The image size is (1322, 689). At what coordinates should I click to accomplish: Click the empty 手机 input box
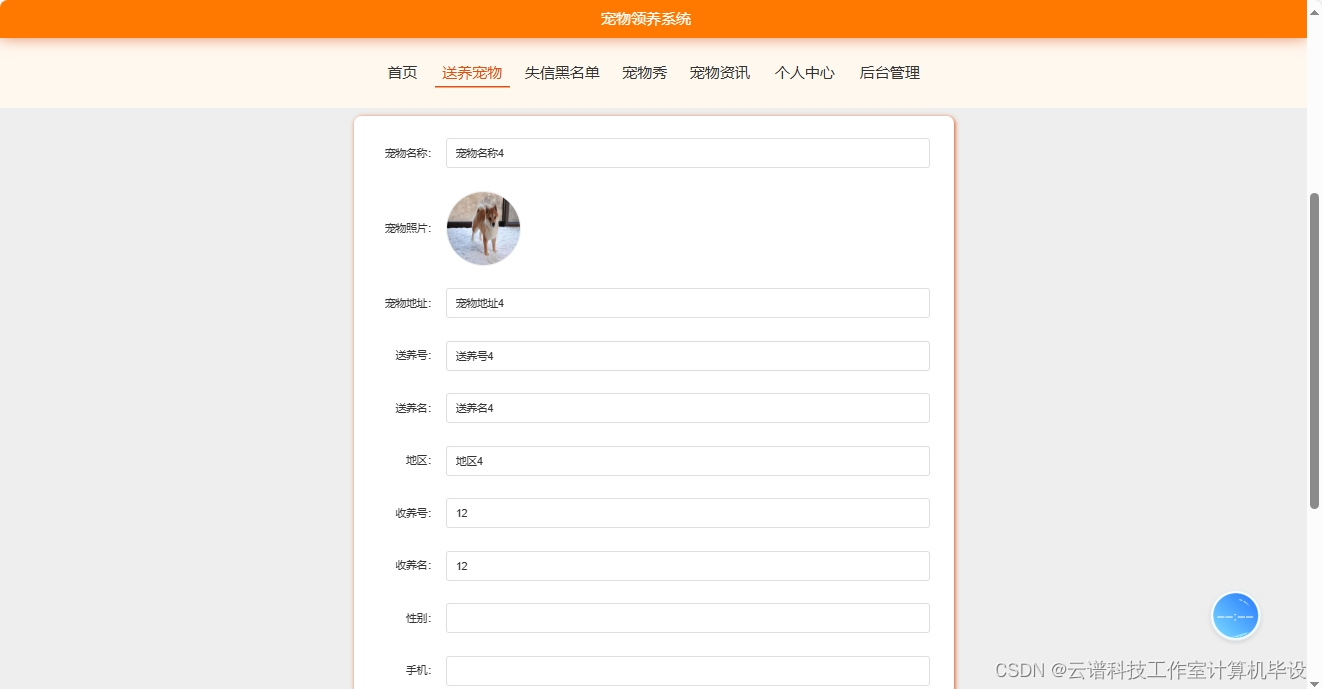click(x=687, y=670)
